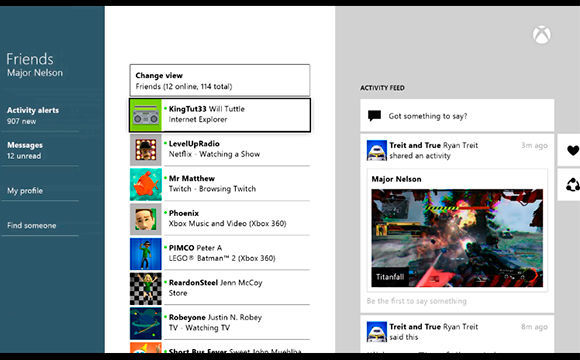Viewport: 580px width, 360px height.
Task: Open Activity alerts 907 new
Action: tap(40, 115)
